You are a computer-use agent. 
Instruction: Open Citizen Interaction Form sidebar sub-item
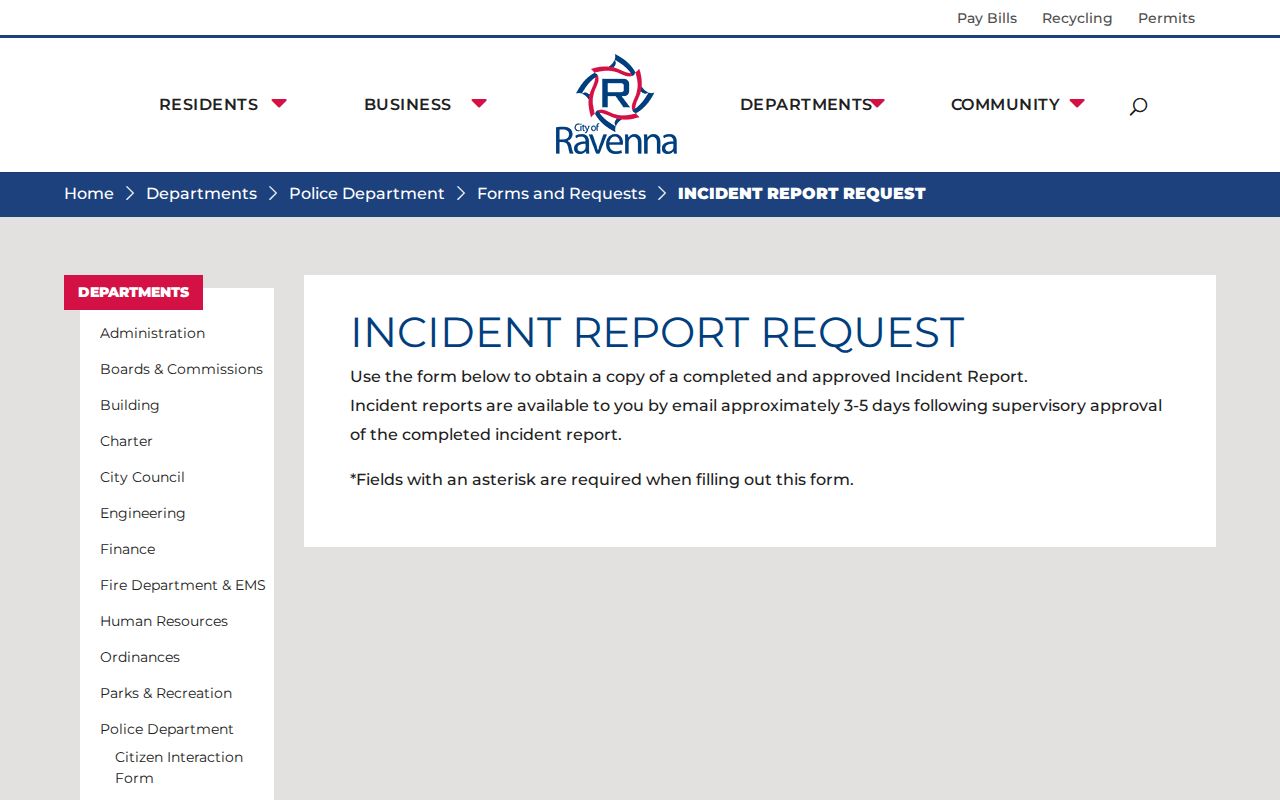pyautogui.click(x=179, y=767)
